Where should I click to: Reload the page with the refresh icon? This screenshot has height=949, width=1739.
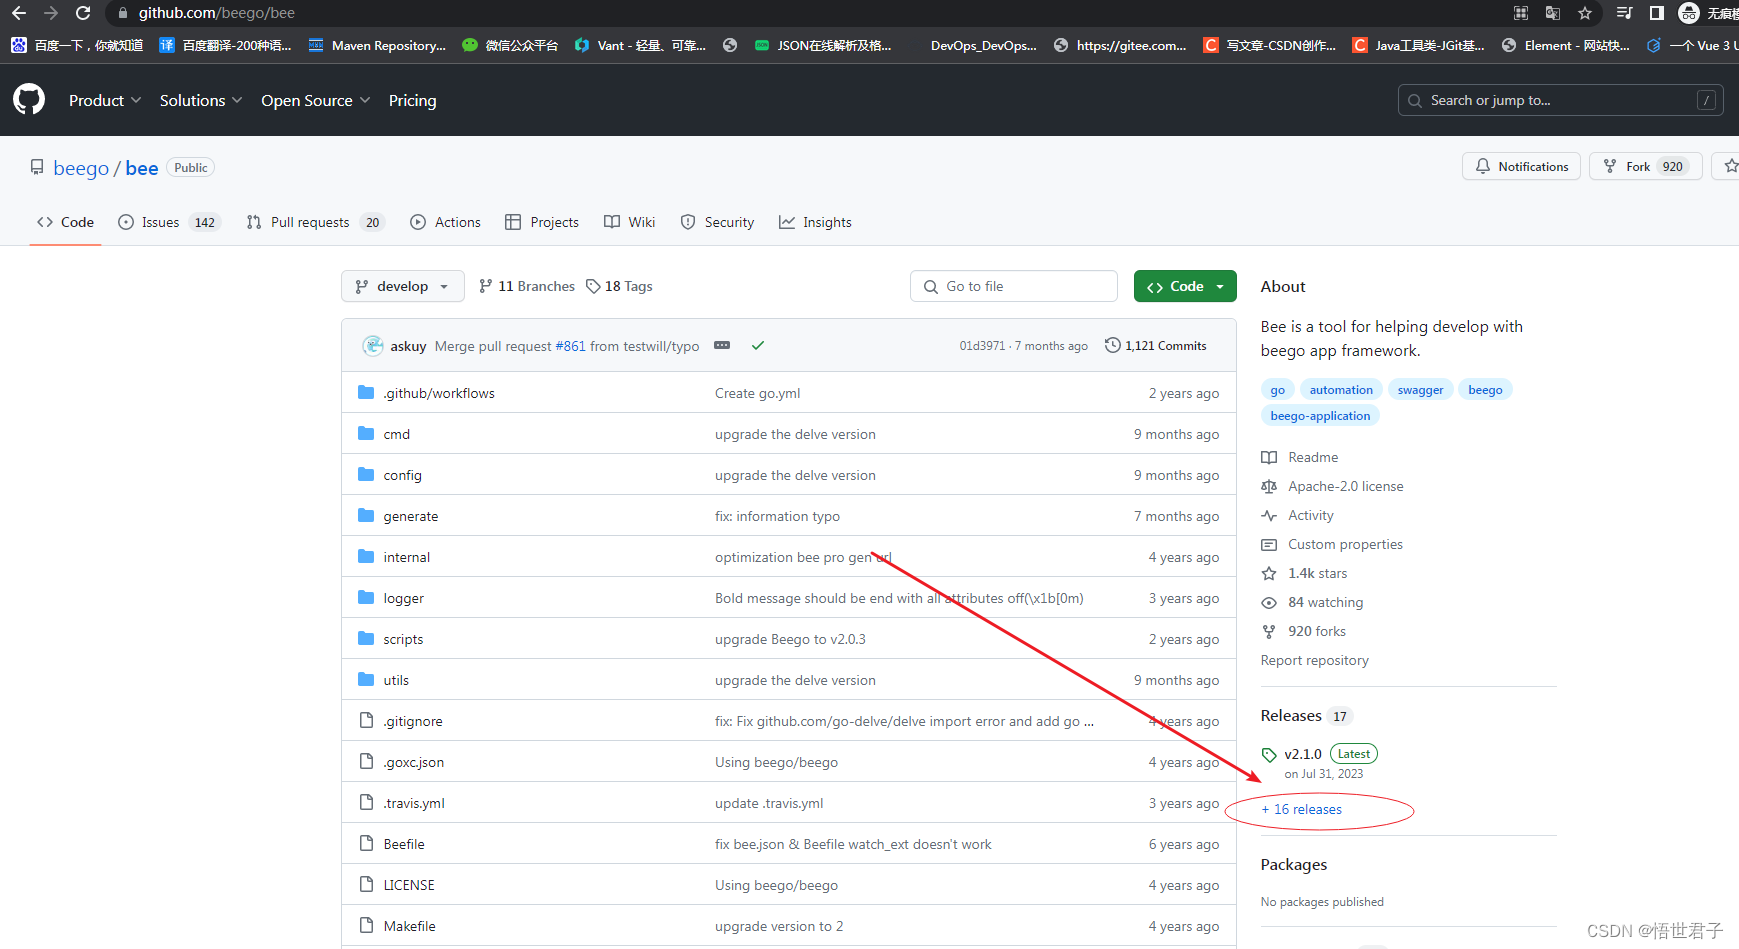point(83,13)
